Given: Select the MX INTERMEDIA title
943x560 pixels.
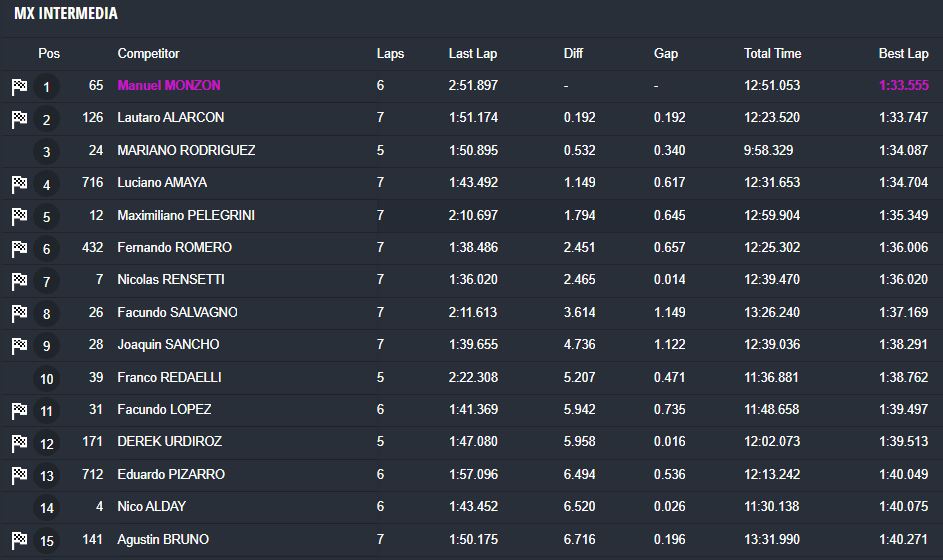Looking at the screenshot, I should [x=66, y=14].
